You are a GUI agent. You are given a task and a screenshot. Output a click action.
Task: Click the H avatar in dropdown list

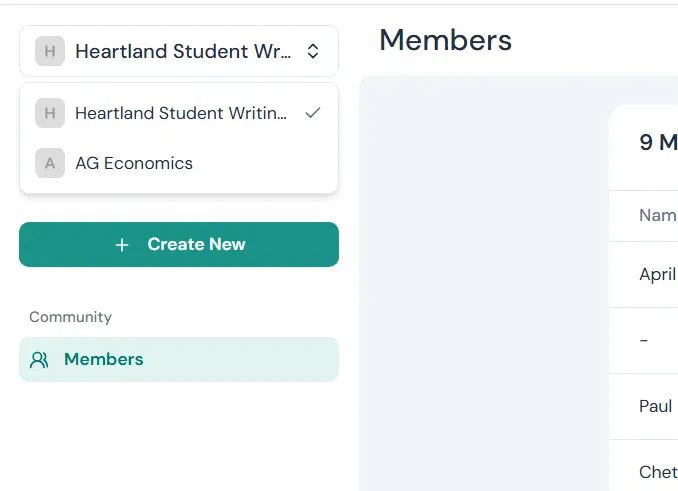[x=50, y=113]
